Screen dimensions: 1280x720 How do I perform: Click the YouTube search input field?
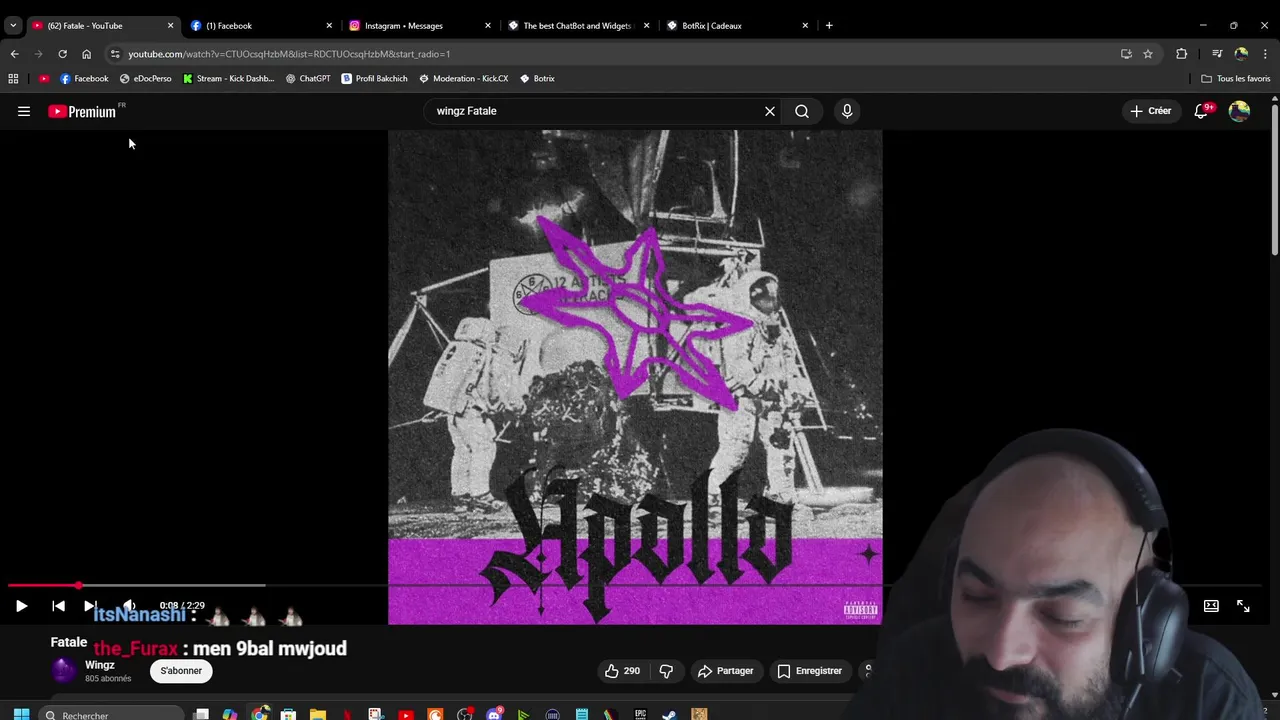click(595, 111)
